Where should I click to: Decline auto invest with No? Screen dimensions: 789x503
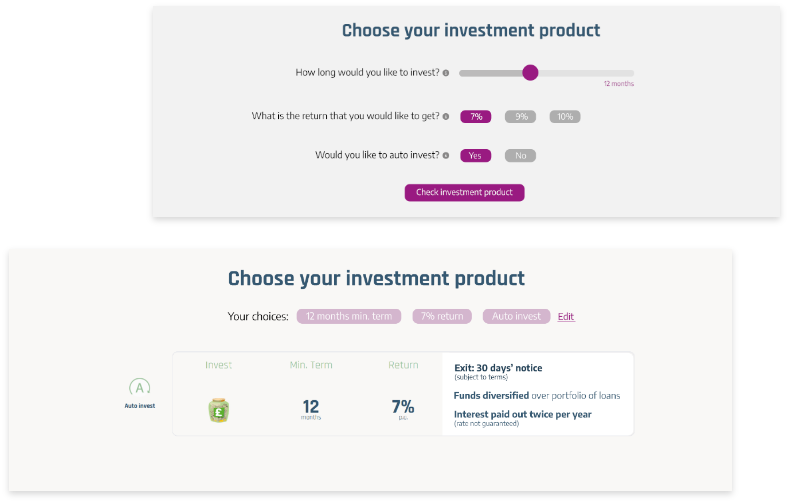pos(520,156)
